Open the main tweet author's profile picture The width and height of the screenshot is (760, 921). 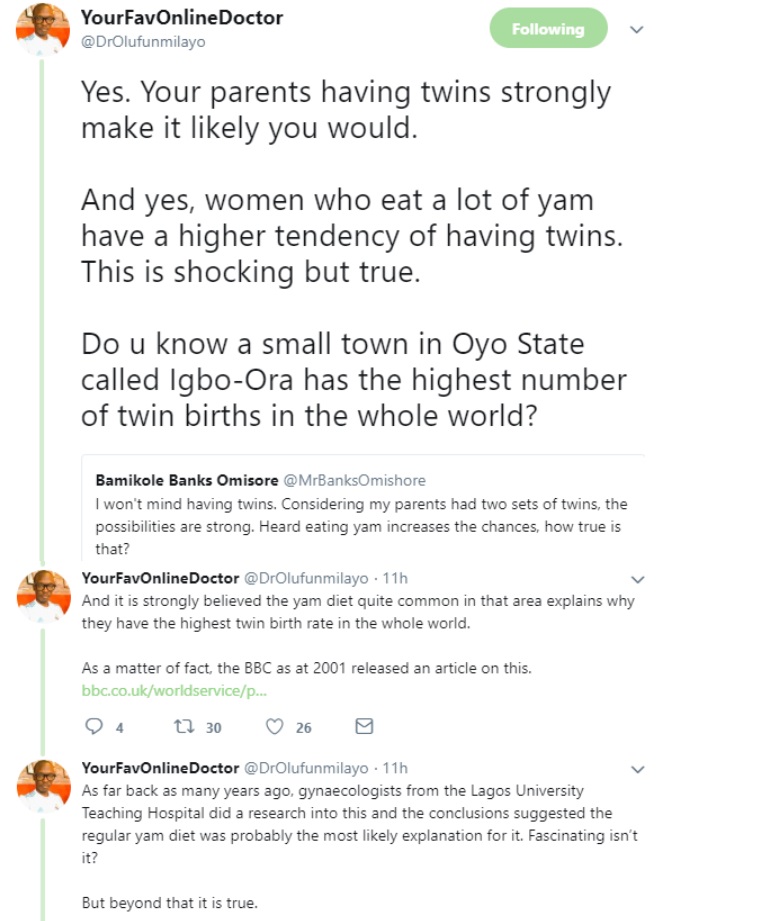tap(42, 30)
